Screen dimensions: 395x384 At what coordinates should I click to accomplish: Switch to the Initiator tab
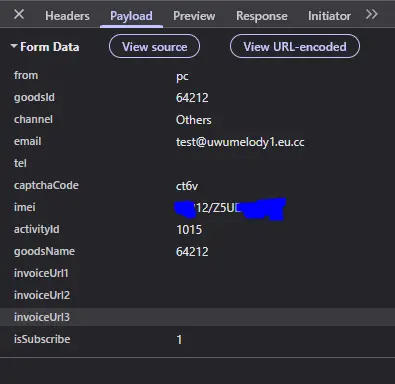(x=329, y=16)
